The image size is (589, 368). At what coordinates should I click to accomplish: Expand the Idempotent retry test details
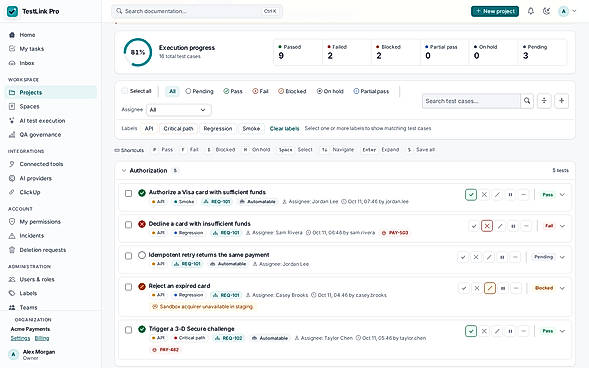click(x=562, y=257)
